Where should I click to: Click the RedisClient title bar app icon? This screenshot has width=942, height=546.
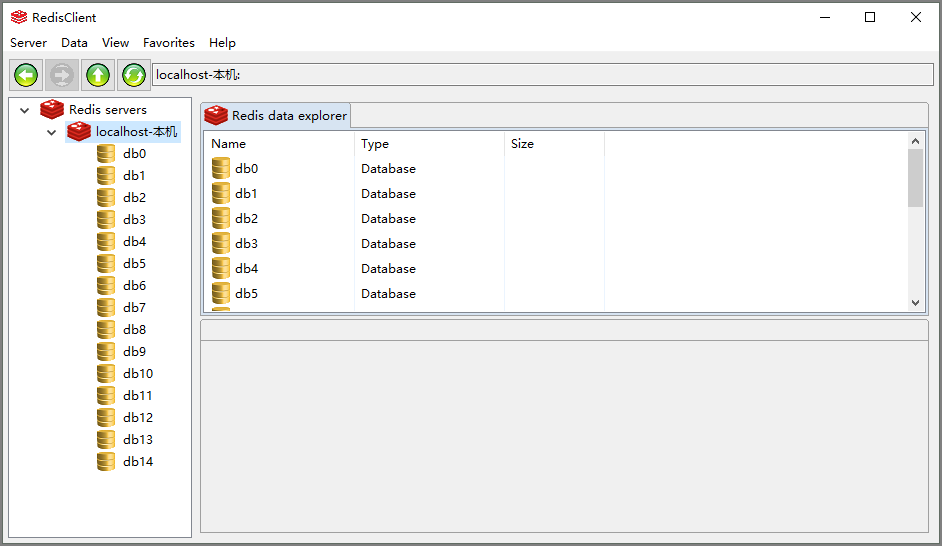[x=19, y=17]
